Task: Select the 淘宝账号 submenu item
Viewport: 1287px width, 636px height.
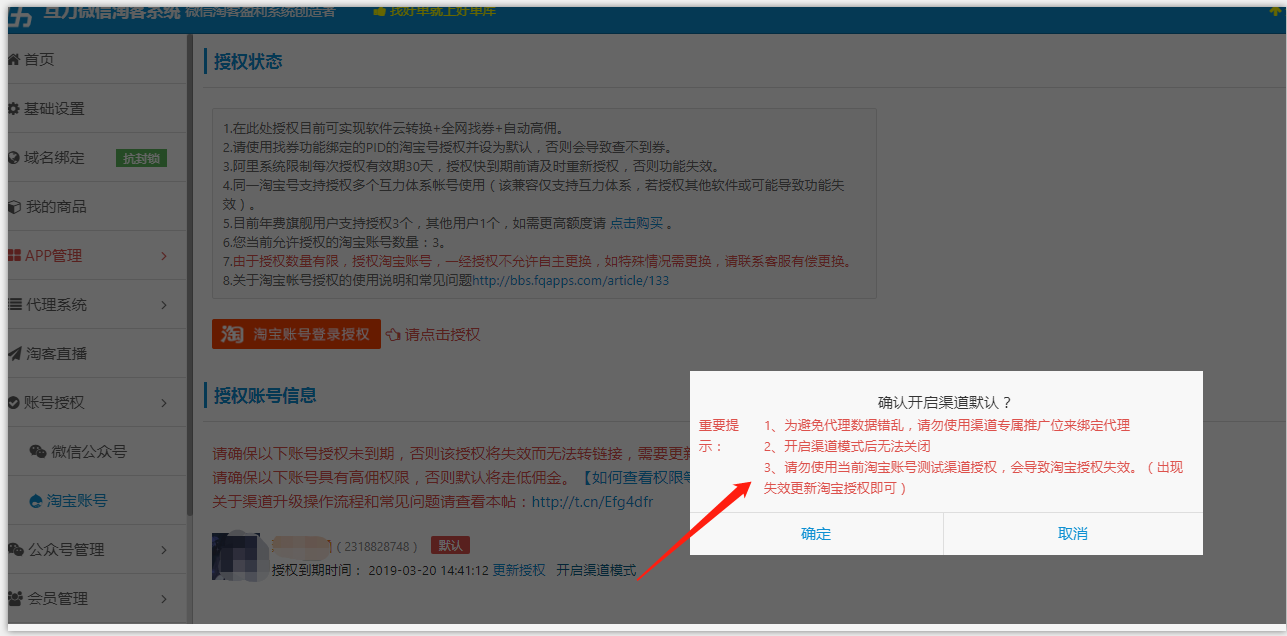Action: 97,501
